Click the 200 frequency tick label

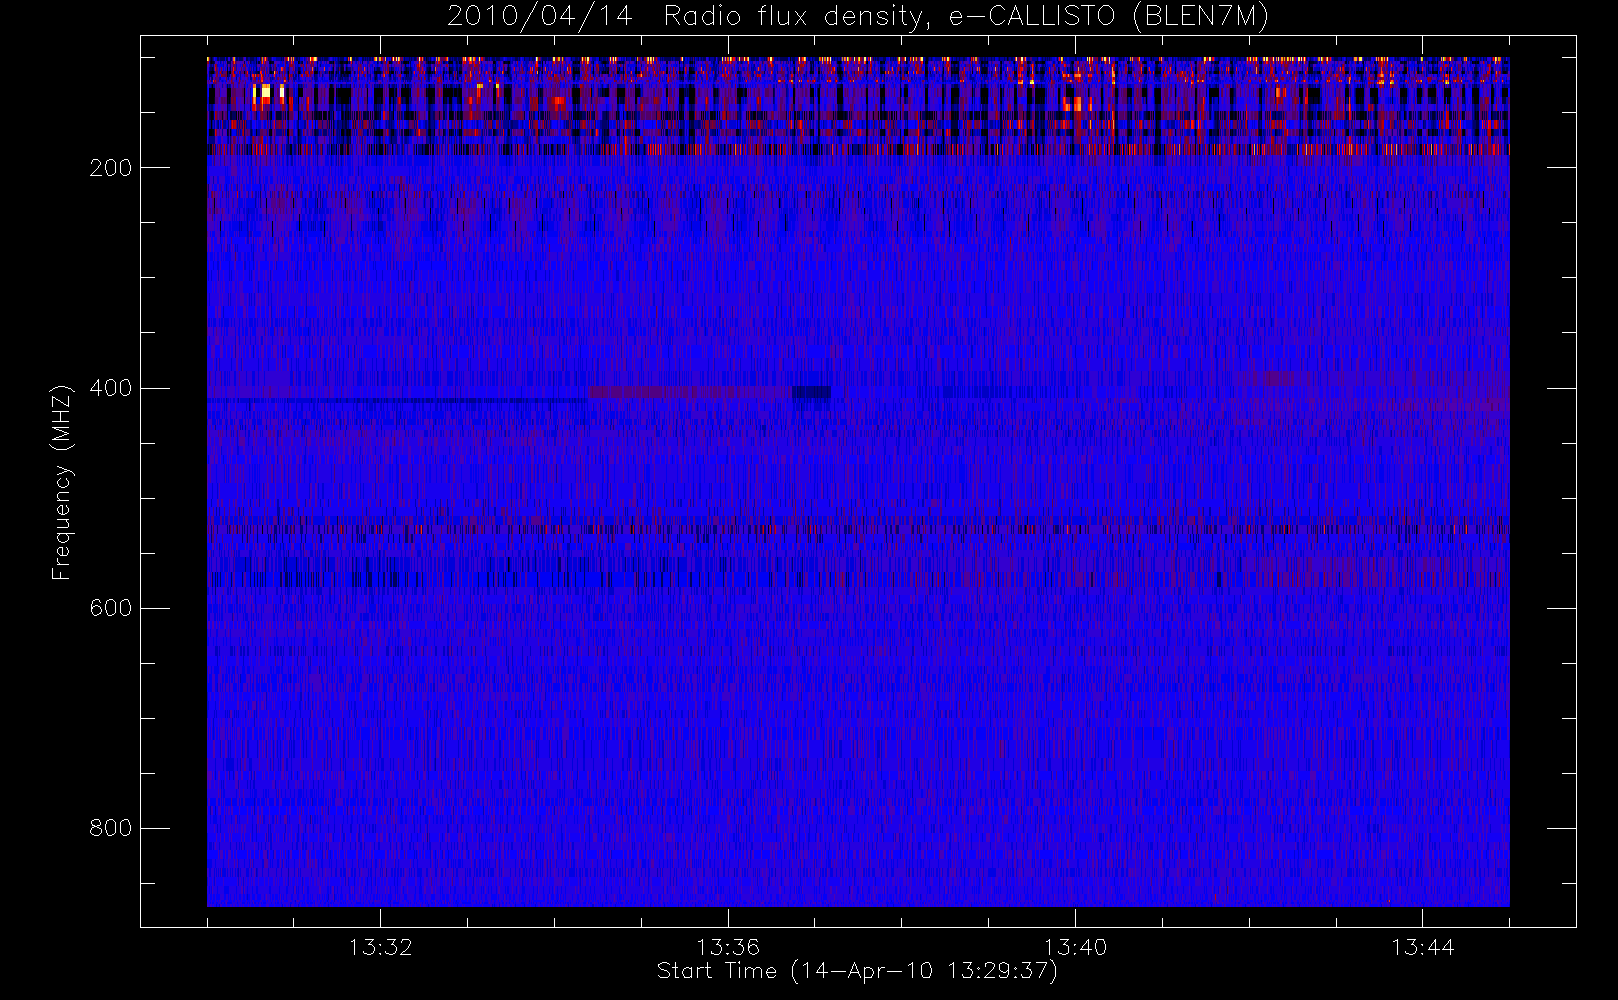pyautogui.click(x=110, y=168)
